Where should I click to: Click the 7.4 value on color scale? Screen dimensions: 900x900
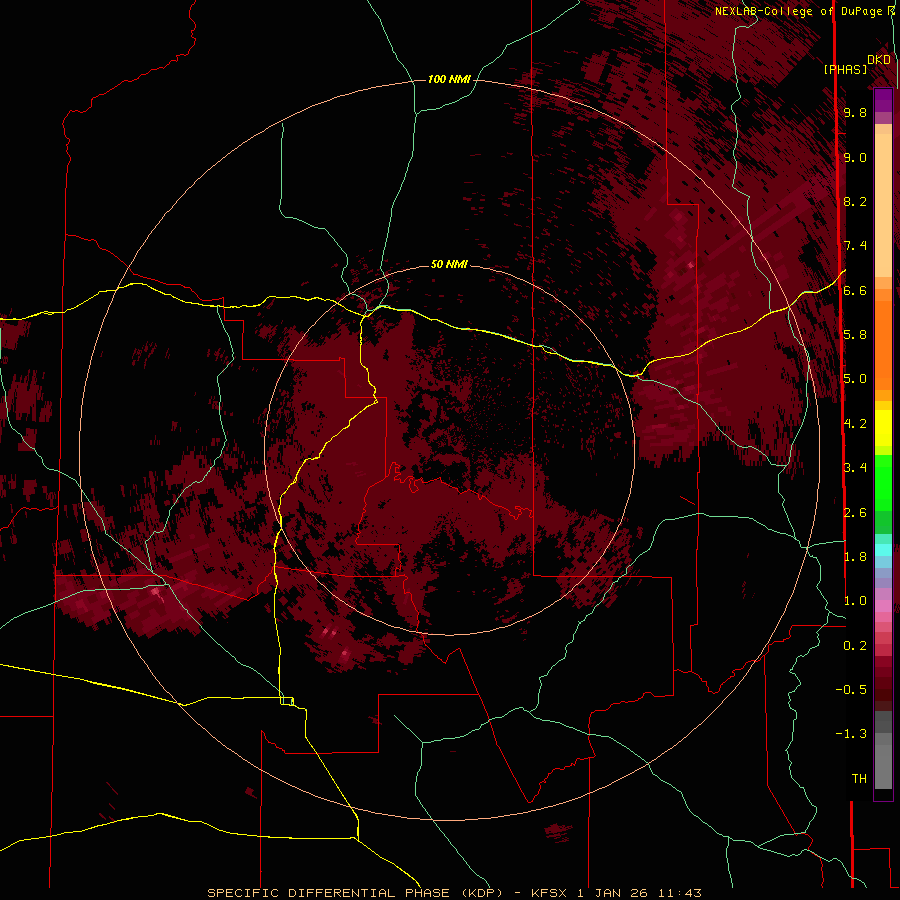pos(855,246)
